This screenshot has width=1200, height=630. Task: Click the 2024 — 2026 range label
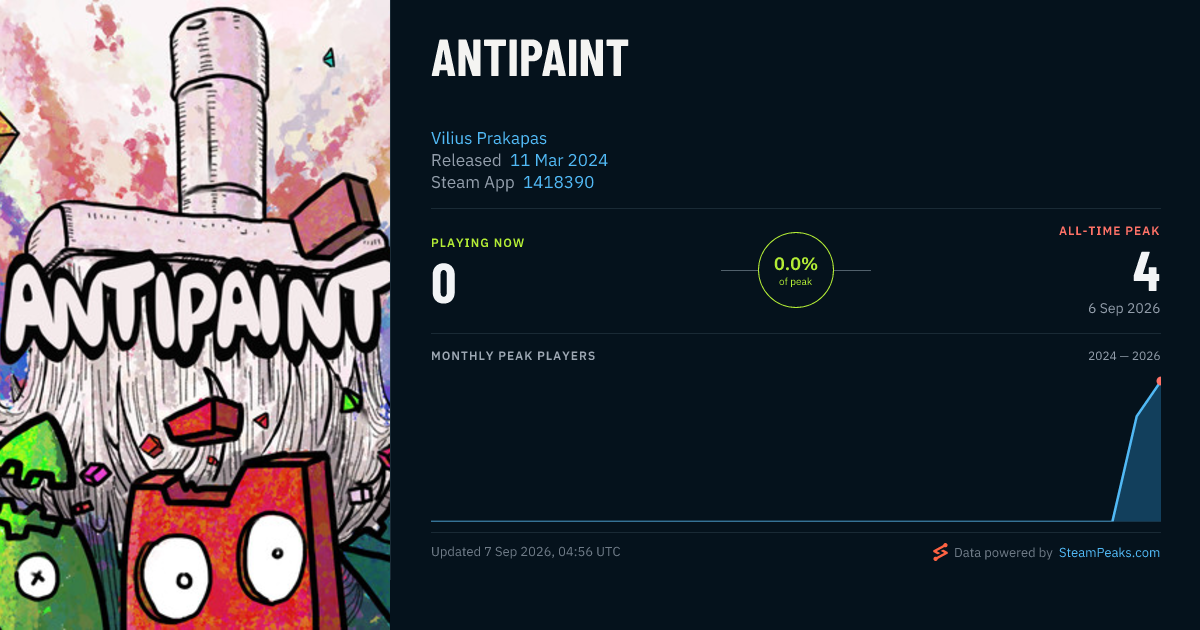tap(1124, 356)
